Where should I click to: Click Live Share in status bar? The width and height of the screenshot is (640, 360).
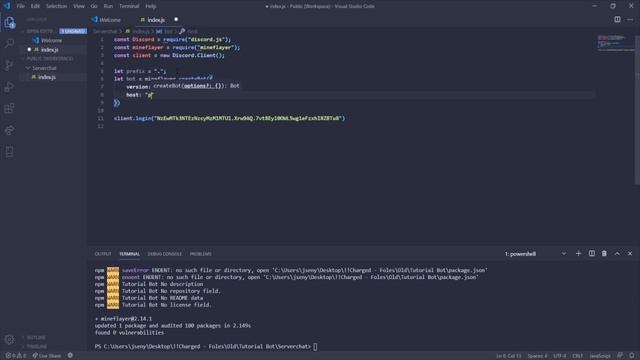coord(47,356)
